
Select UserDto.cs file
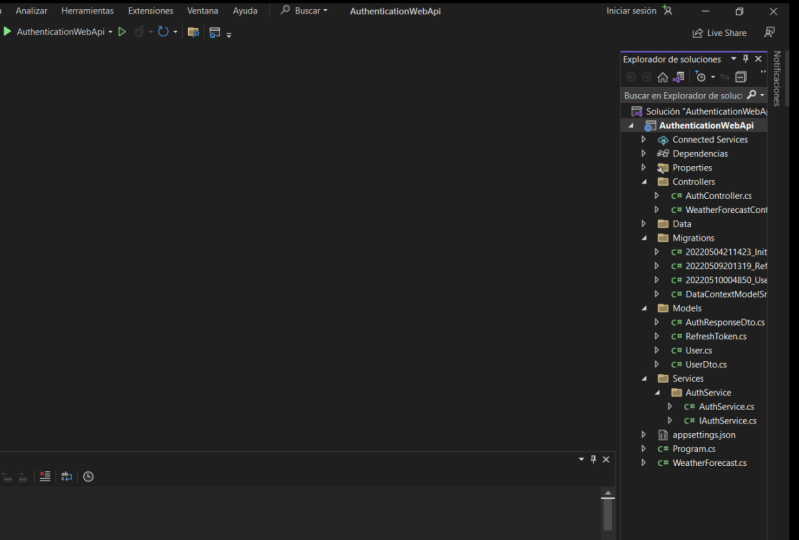tap(706, 365)
